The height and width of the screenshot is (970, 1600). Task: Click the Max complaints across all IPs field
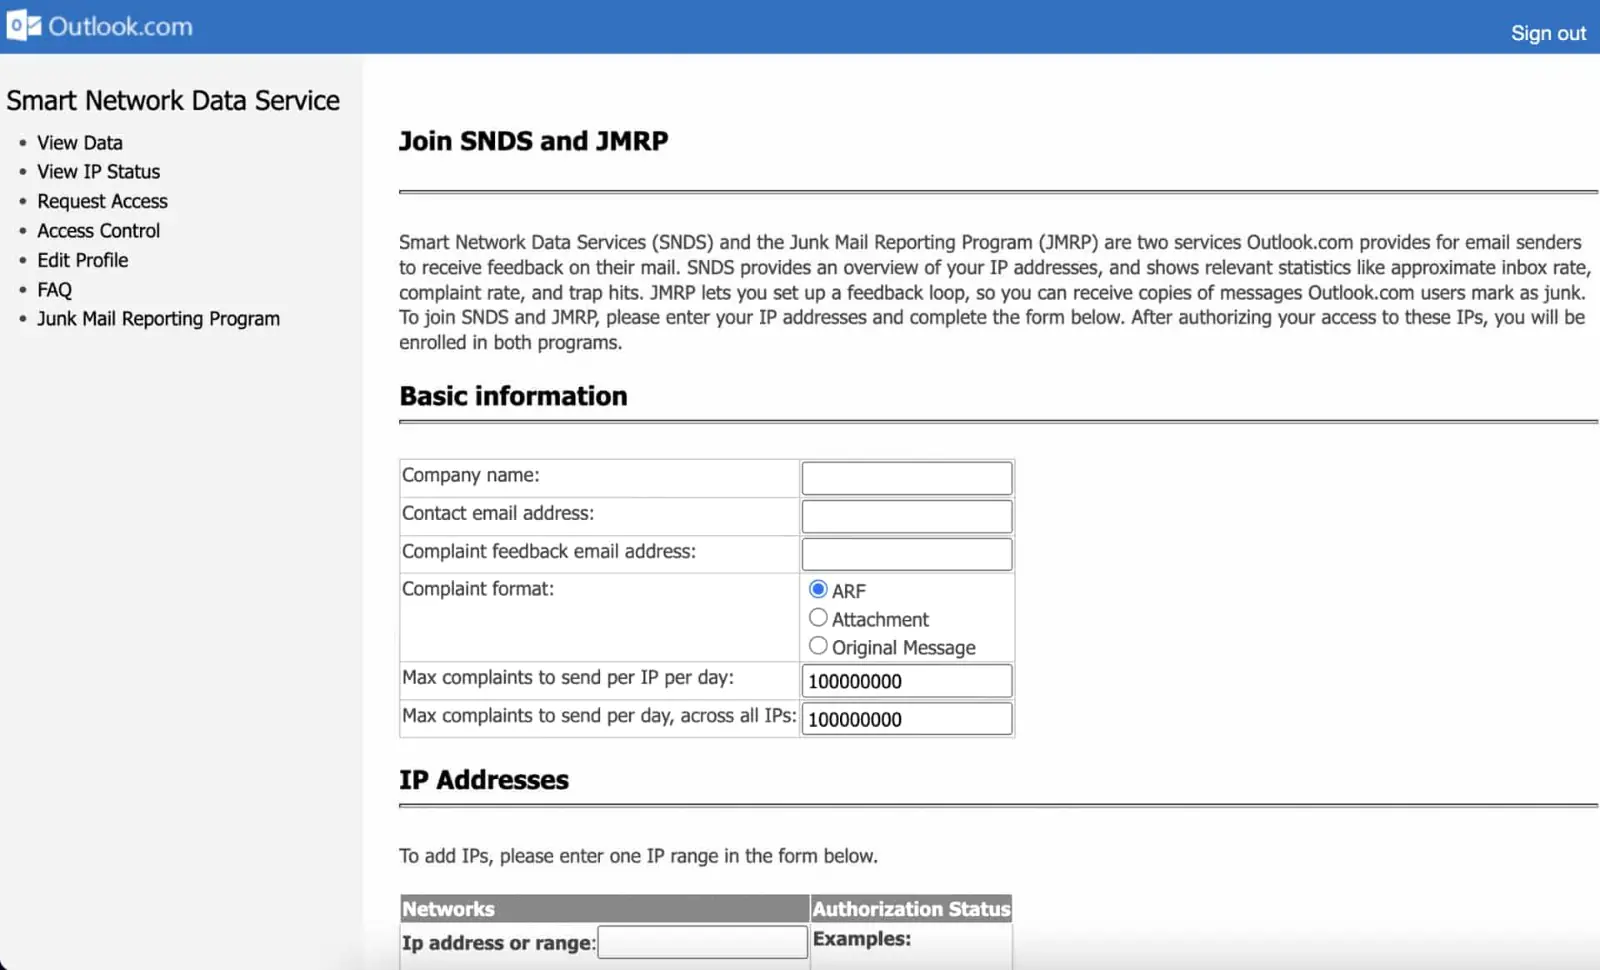(907, 719)
